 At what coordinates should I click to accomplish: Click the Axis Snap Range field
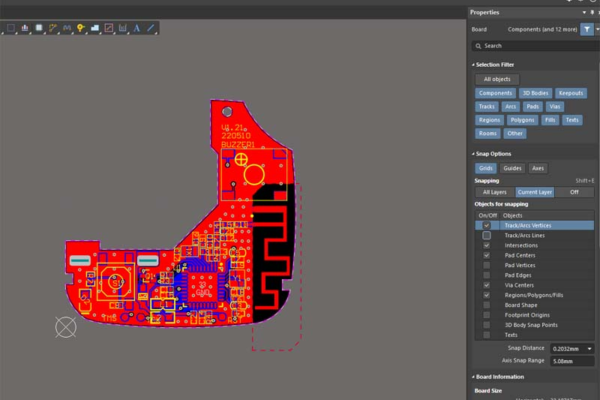(573, 361)
